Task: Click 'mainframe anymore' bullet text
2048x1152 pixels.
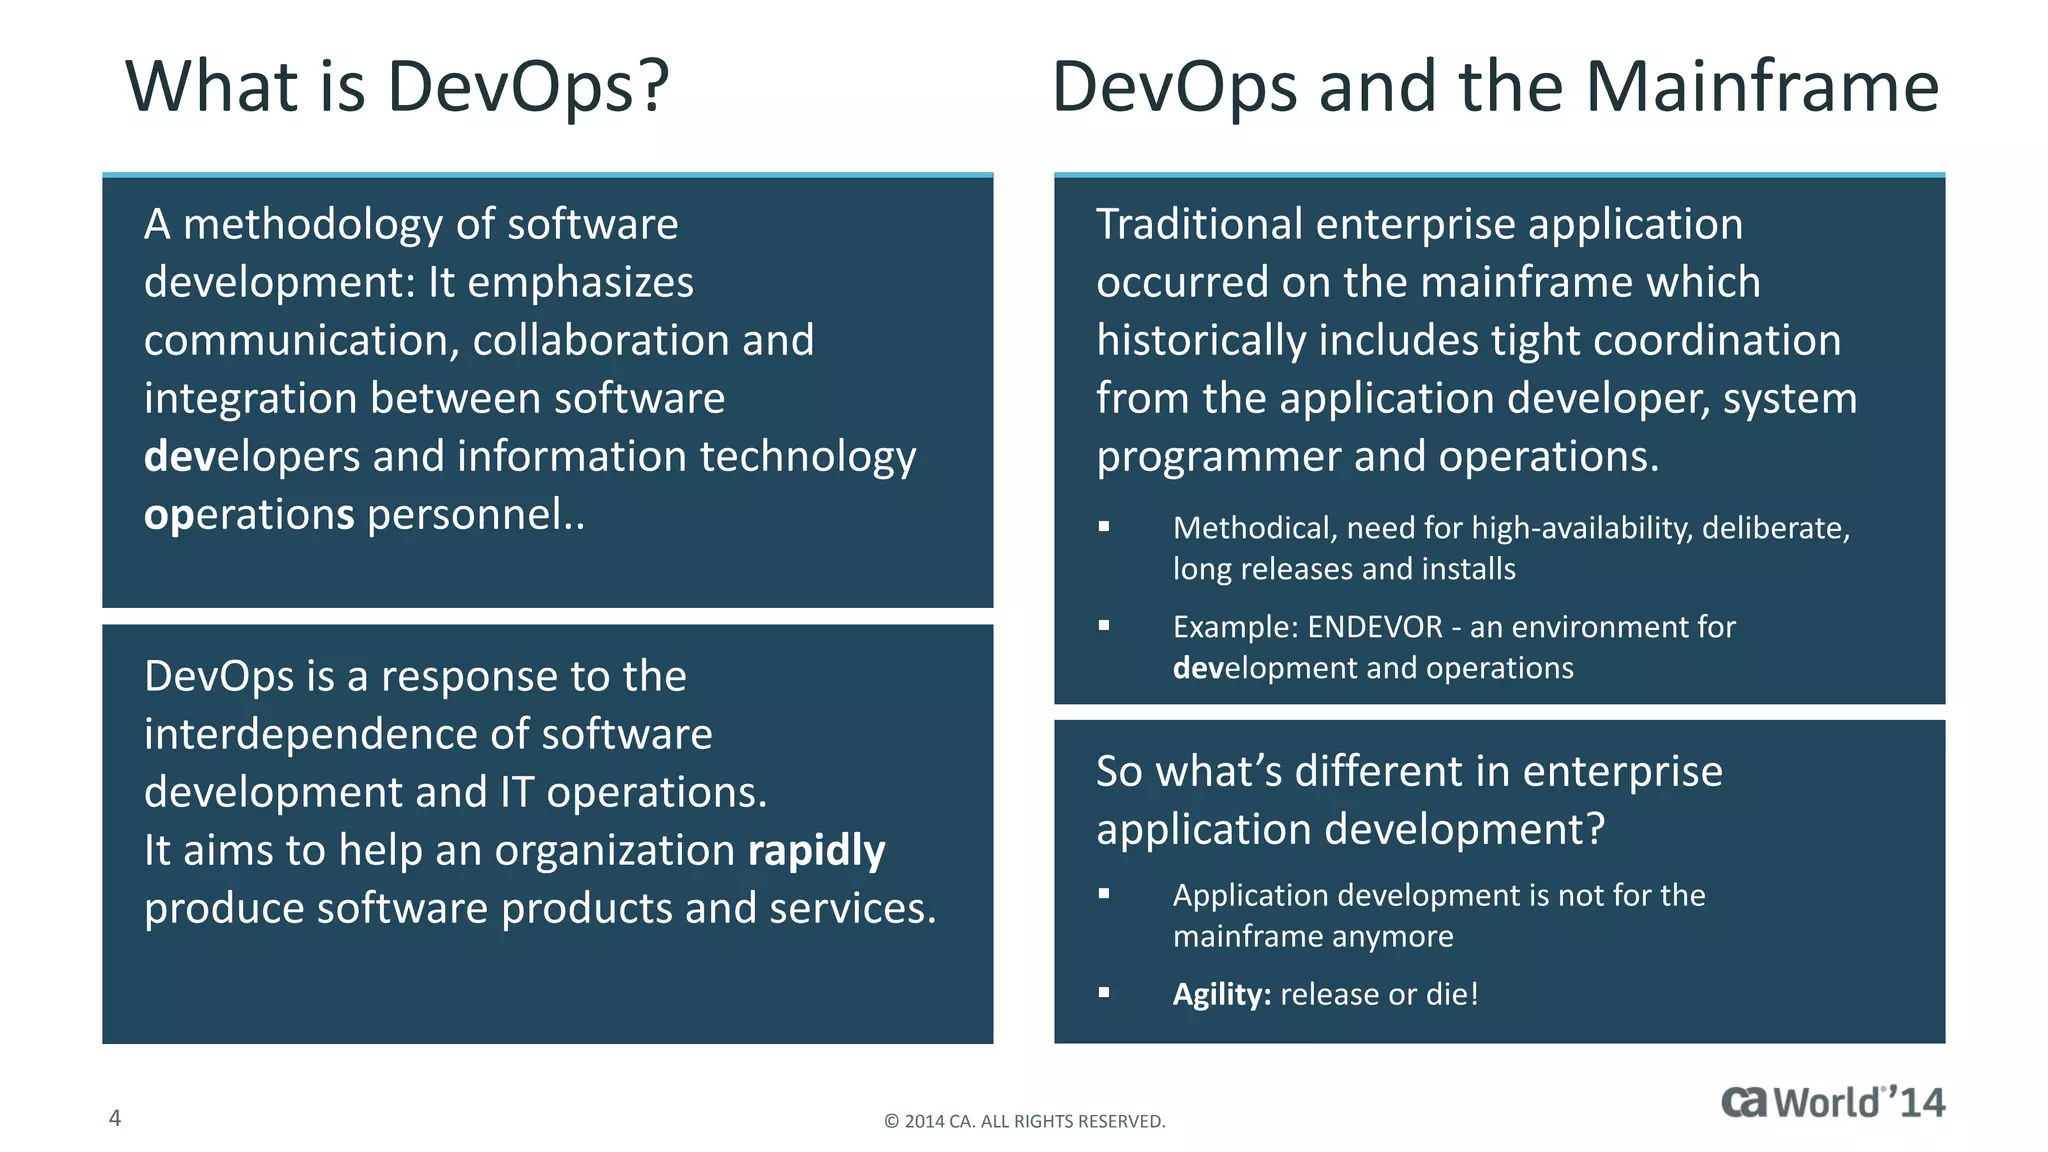Action: (x=1312, y=936)
